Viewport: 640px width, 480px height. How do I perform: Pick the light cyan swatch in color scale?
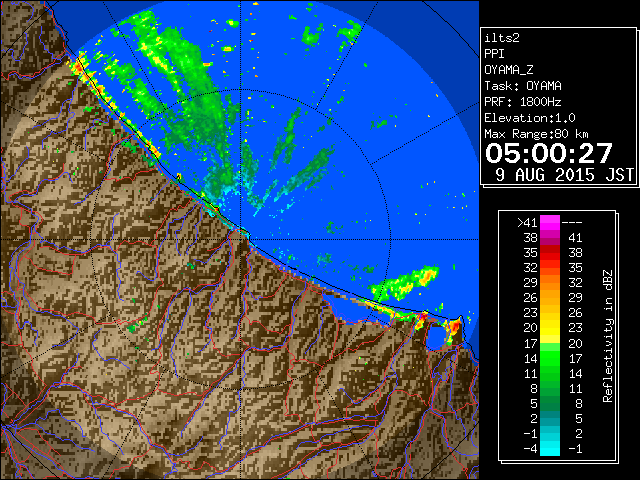coord(550,449)
